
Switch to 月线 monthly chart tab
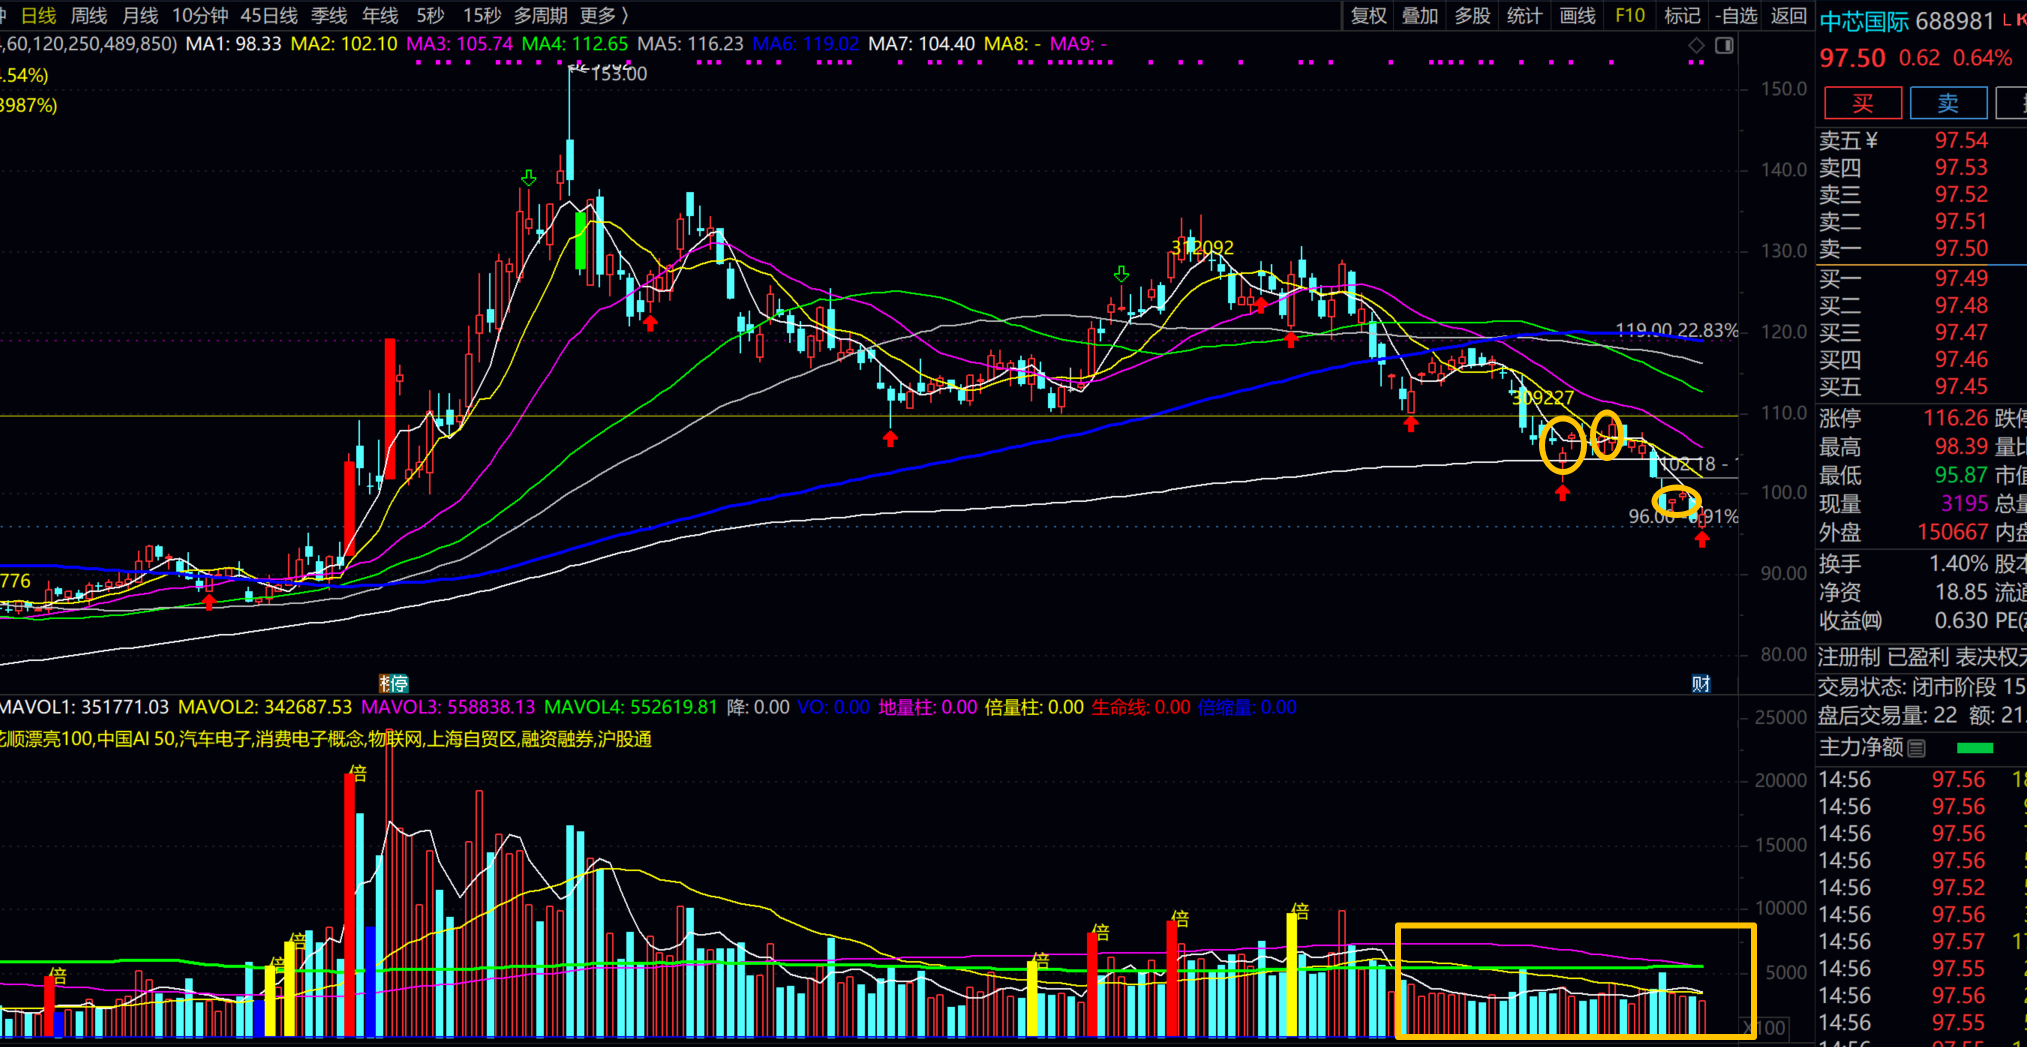click(x=140, y=15)
